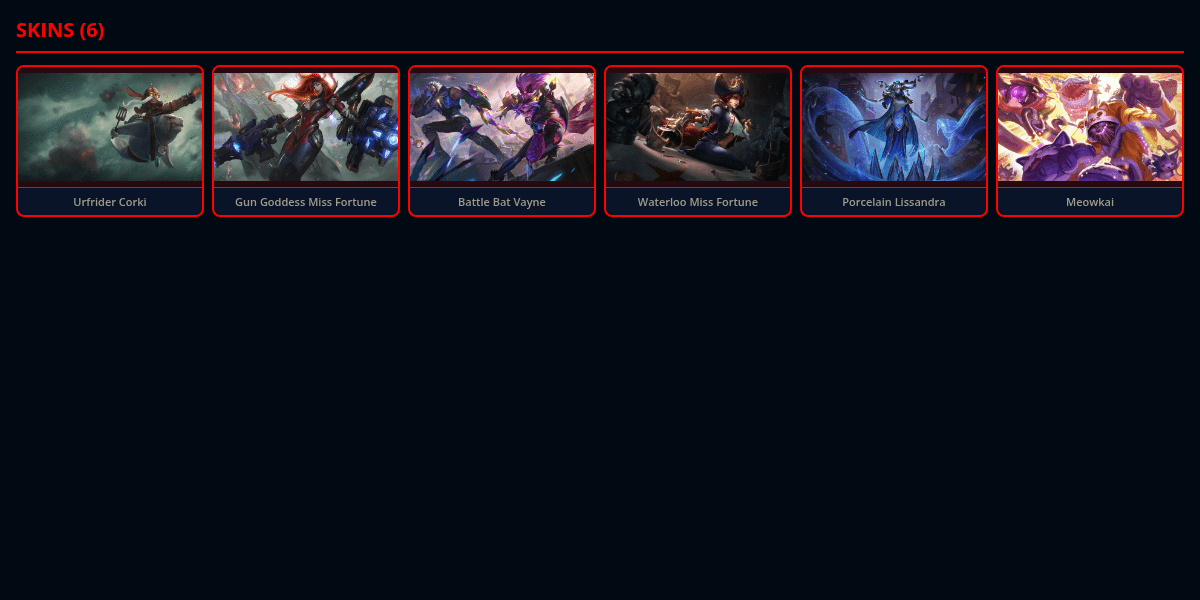Click the red divider line below SKINS heading
Image resolution: width=1200 pixels, height=600 pixels.
(x=600, y=51)
